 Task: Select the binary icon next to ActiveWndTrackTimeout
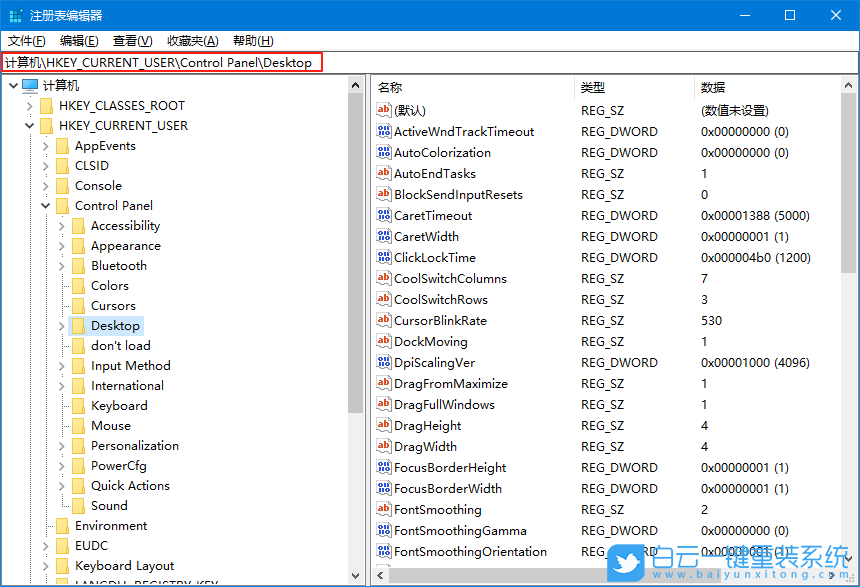[383, 132]
